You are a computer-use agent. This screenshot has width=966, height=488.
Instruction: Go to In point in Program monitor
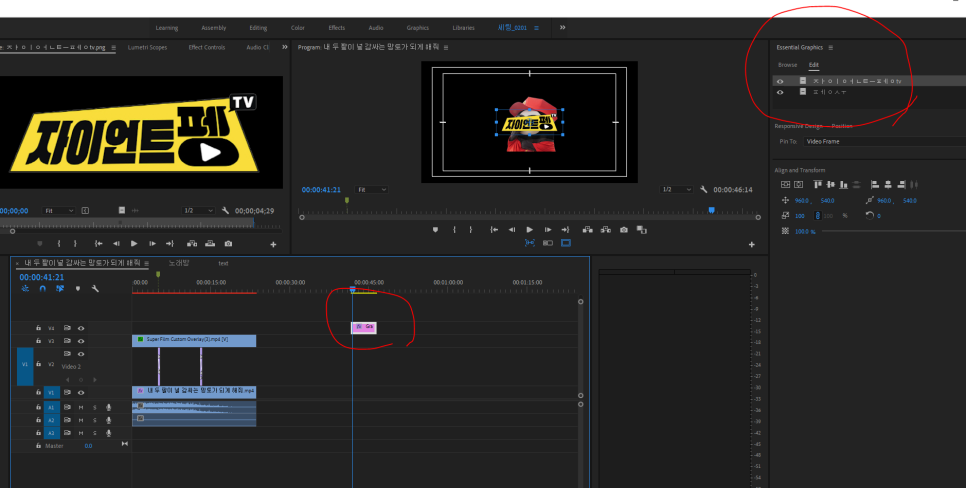click(493, 229)
